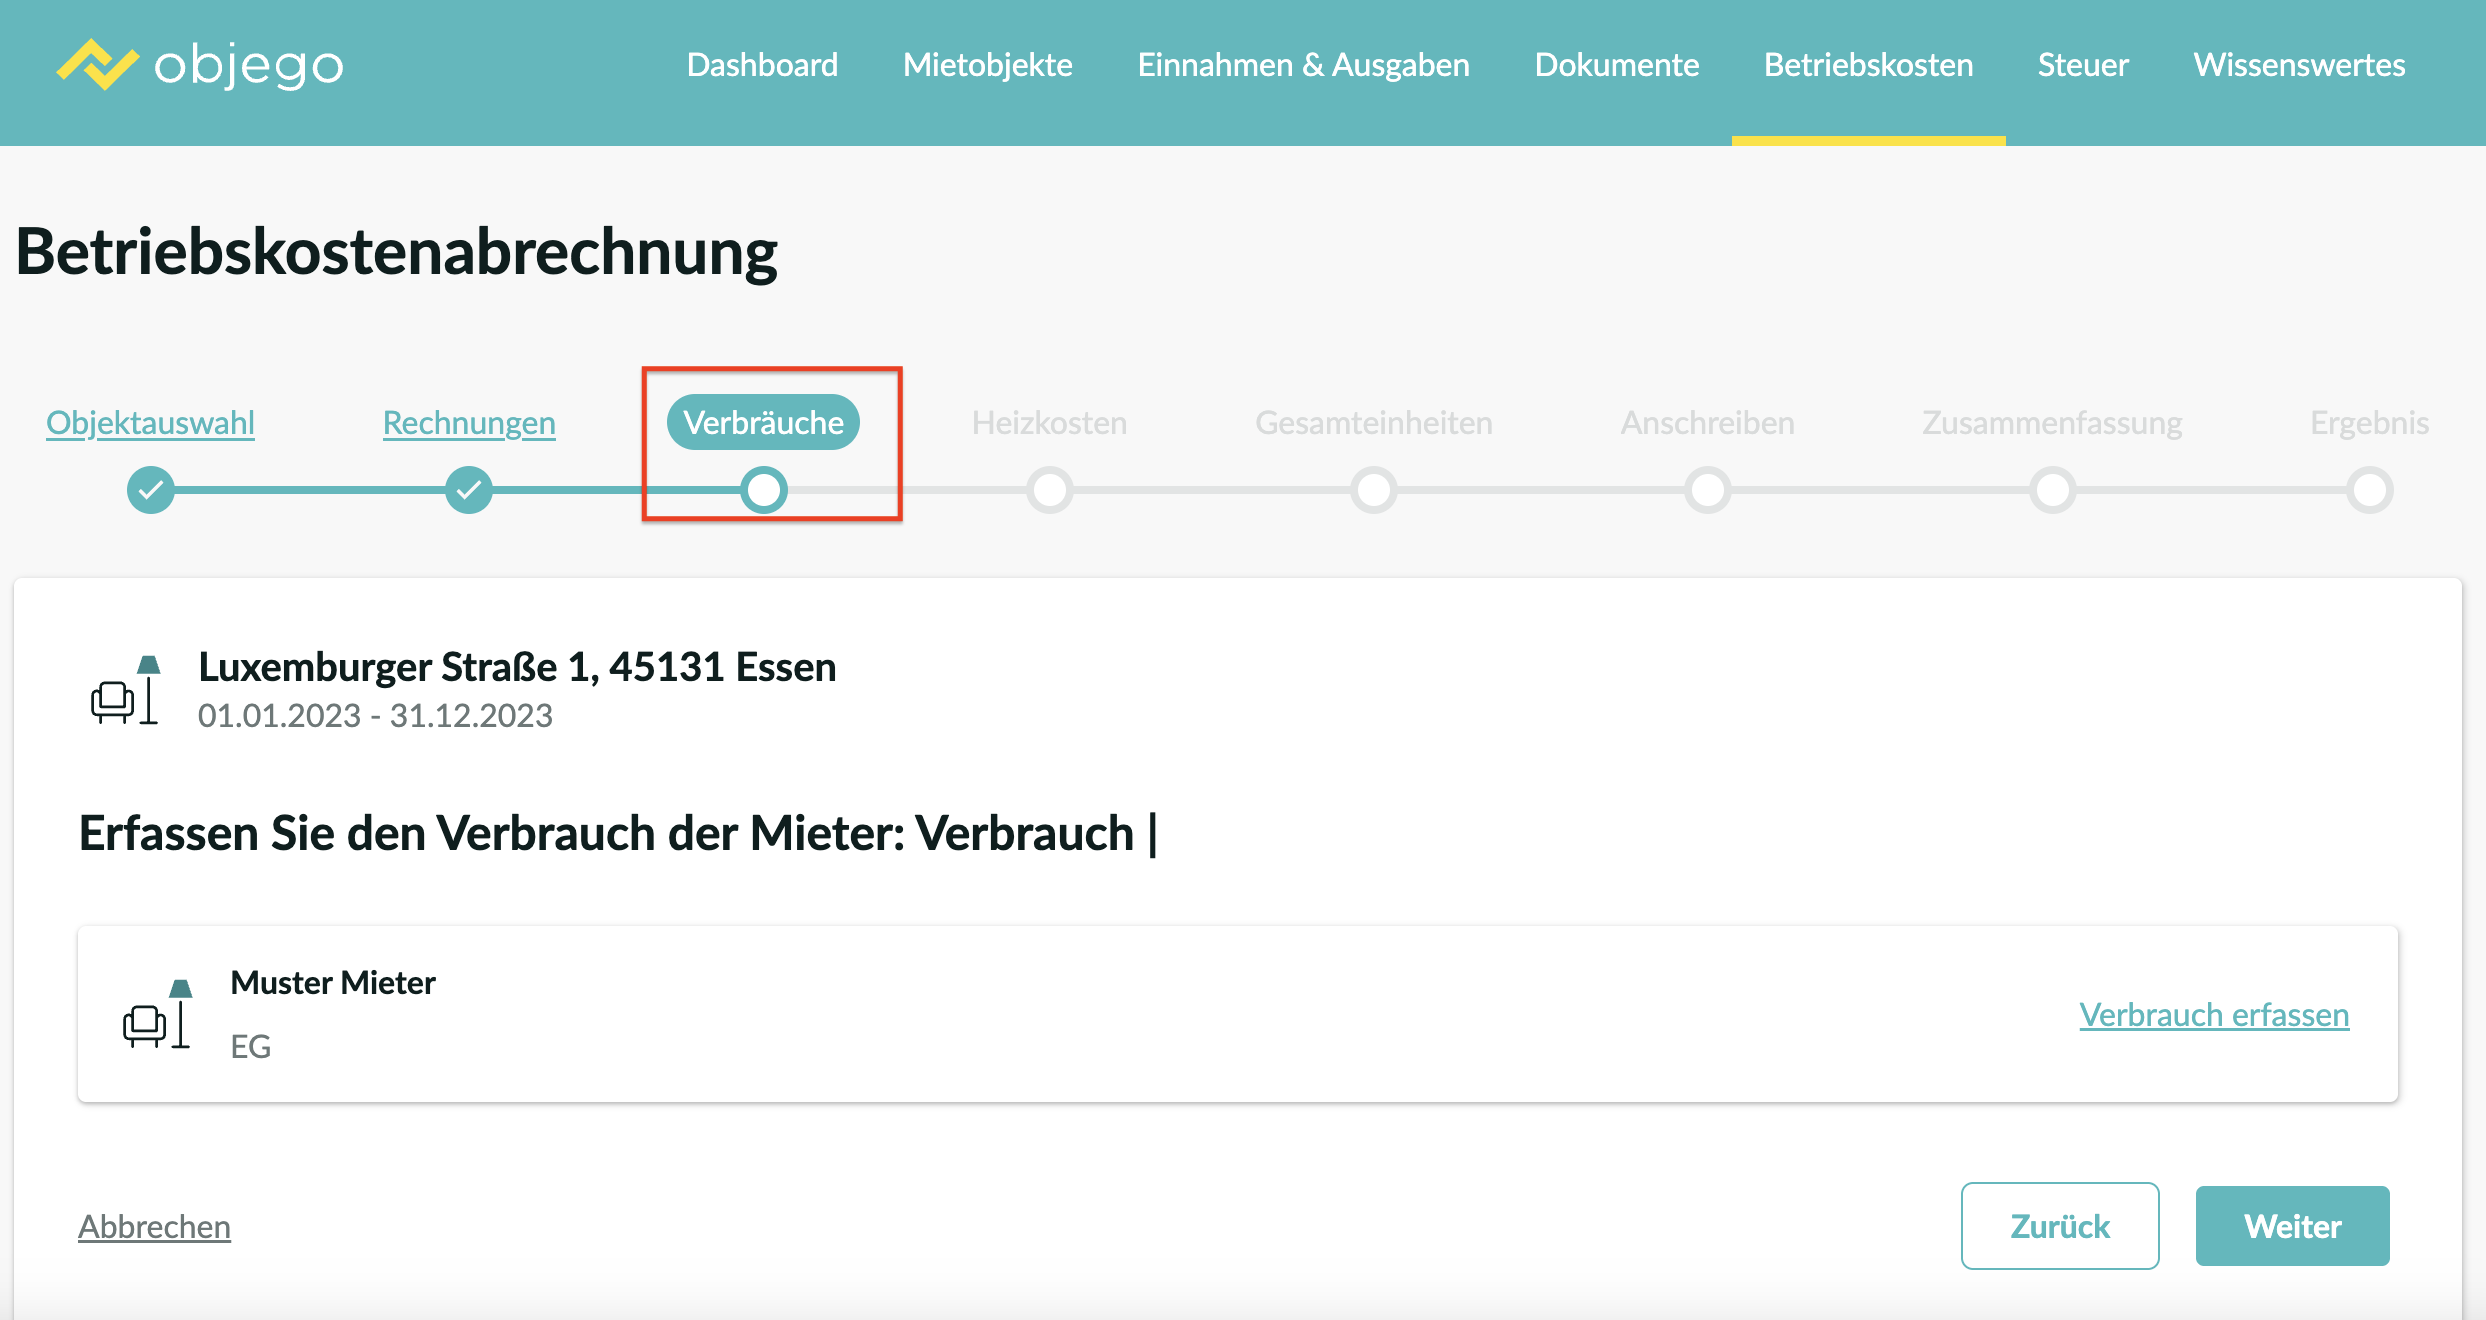
Task: Click the completed Objektauswahl checkmark circle
Action: tap(151, 490)
